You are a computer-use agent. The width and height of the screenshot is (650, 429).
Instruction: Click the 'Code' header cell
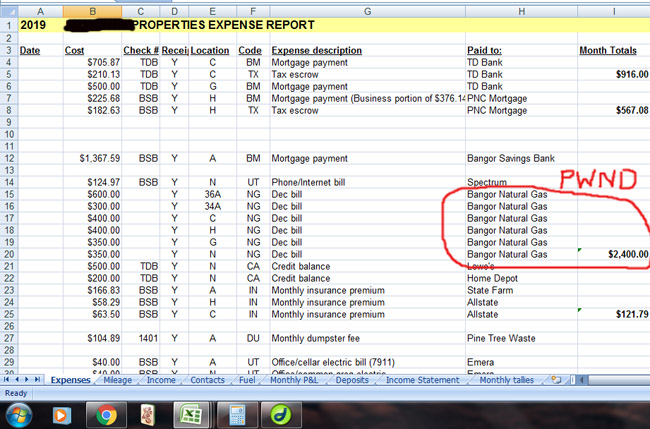click(253, 51)
